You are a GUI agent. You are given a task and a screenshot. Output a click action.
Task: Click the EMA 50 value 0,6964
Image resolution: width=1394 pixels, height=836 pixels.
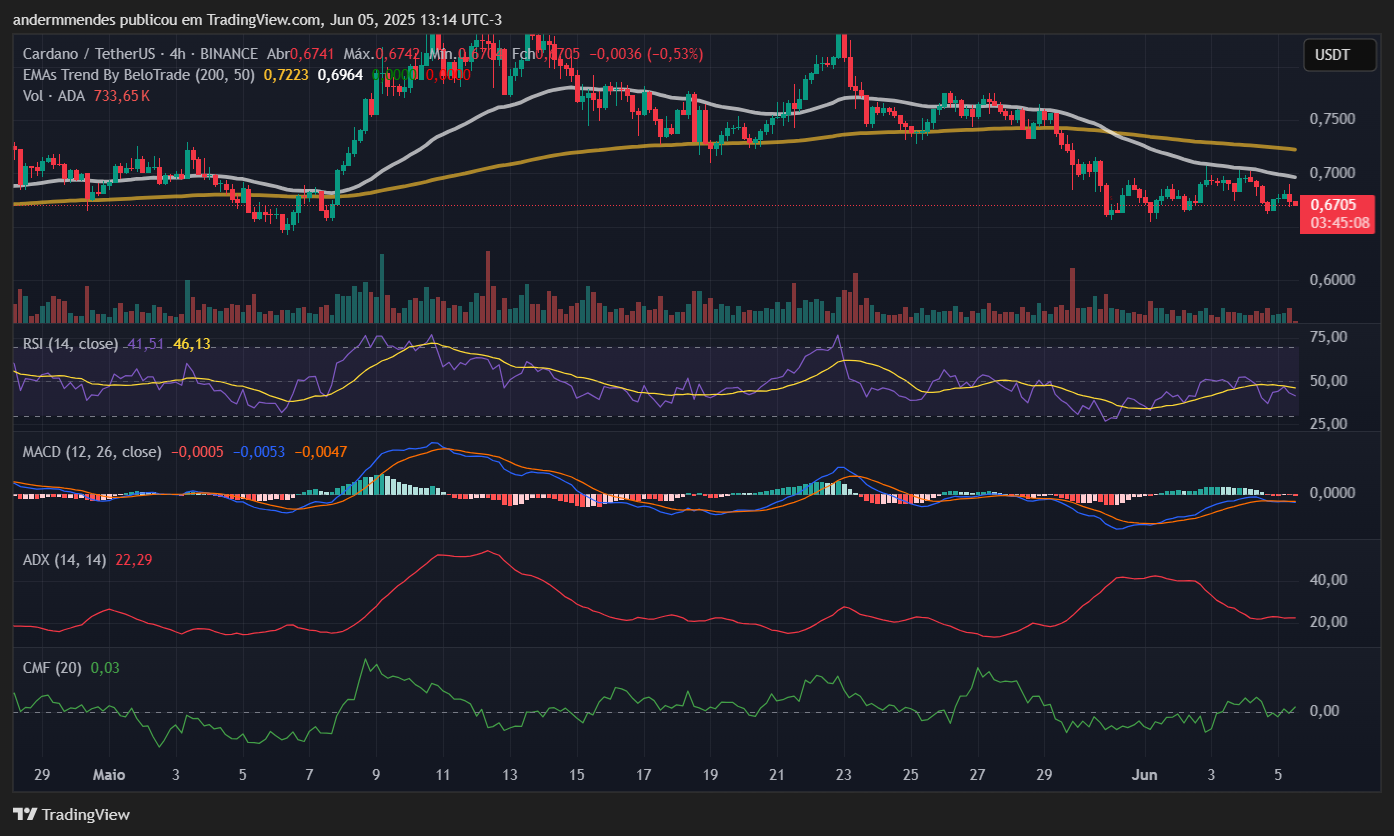pyautogui.click(x=340, y=75)
